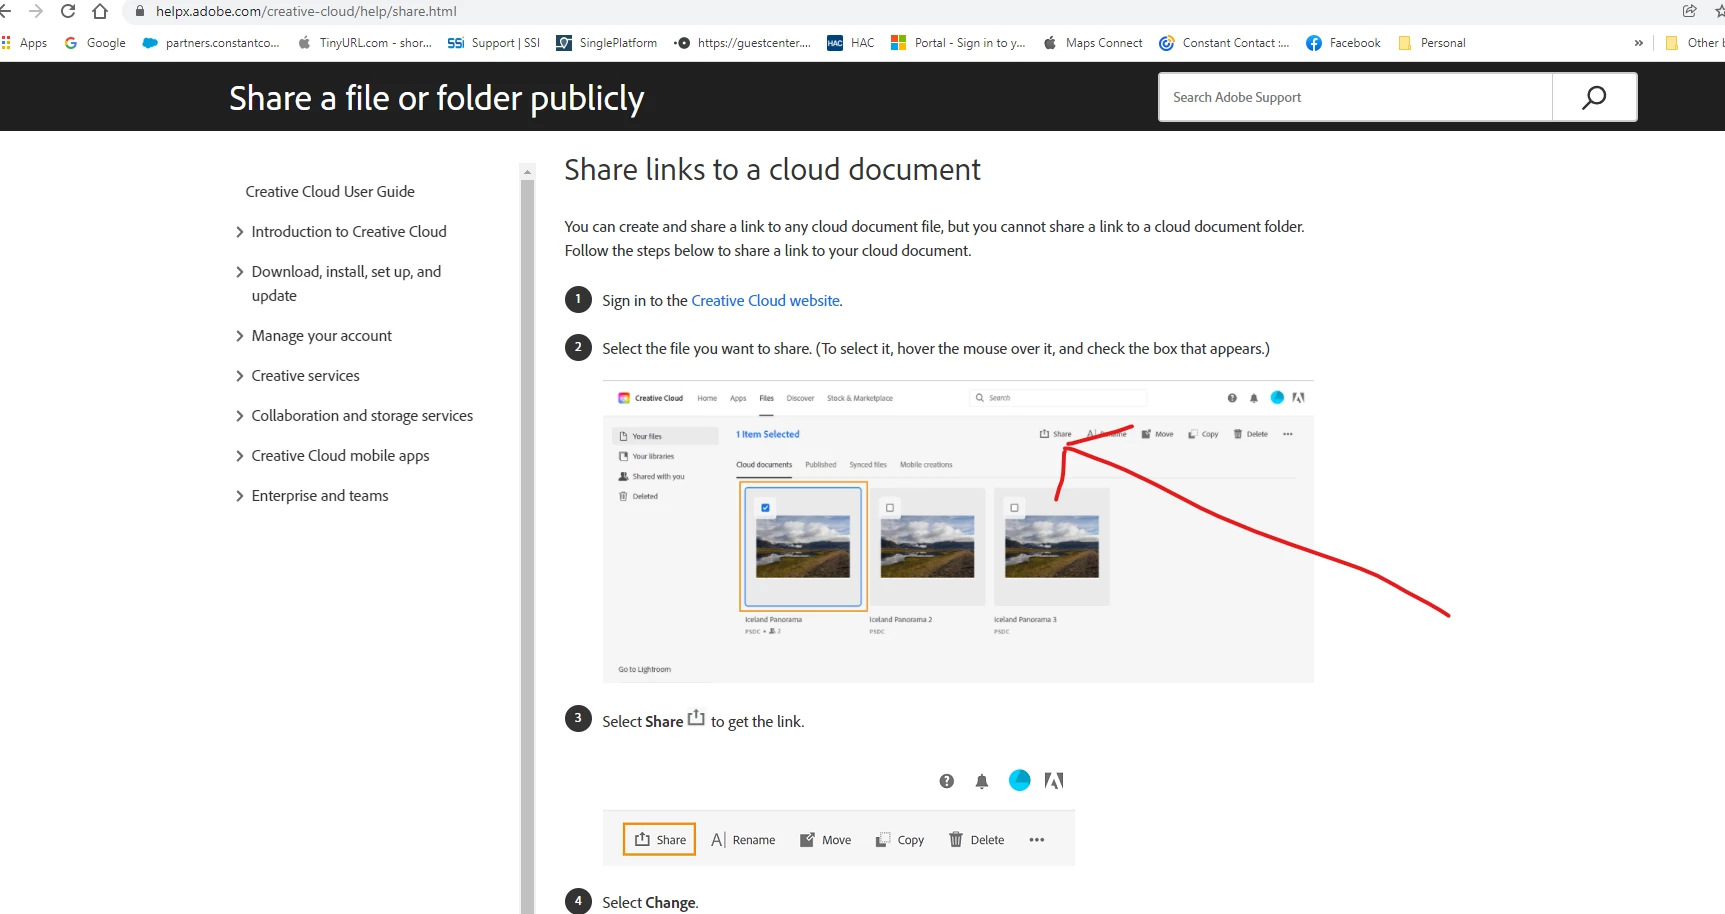Open the Other bookmarks folder
Image resolution: width=1725 pixels, height=914 pixels.
(1694, 43)
